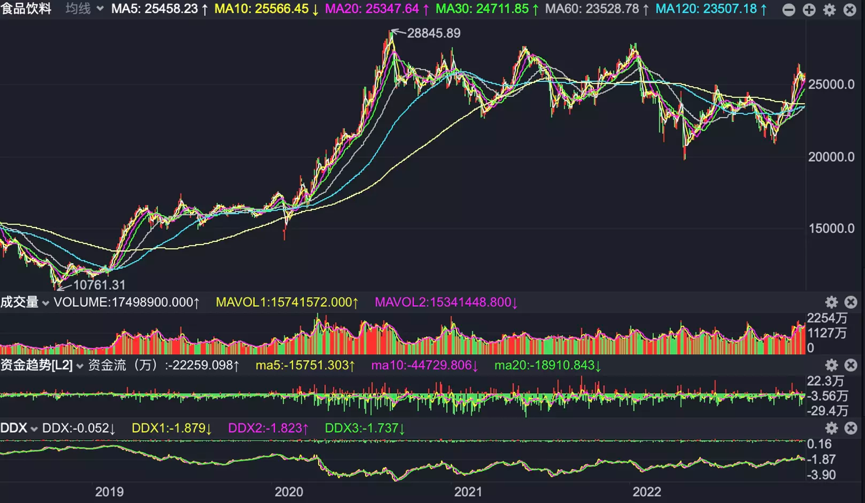This screenshot has height=503, width=865.
Task: Open main chart settings gear
Action: (x=830, y=9)
